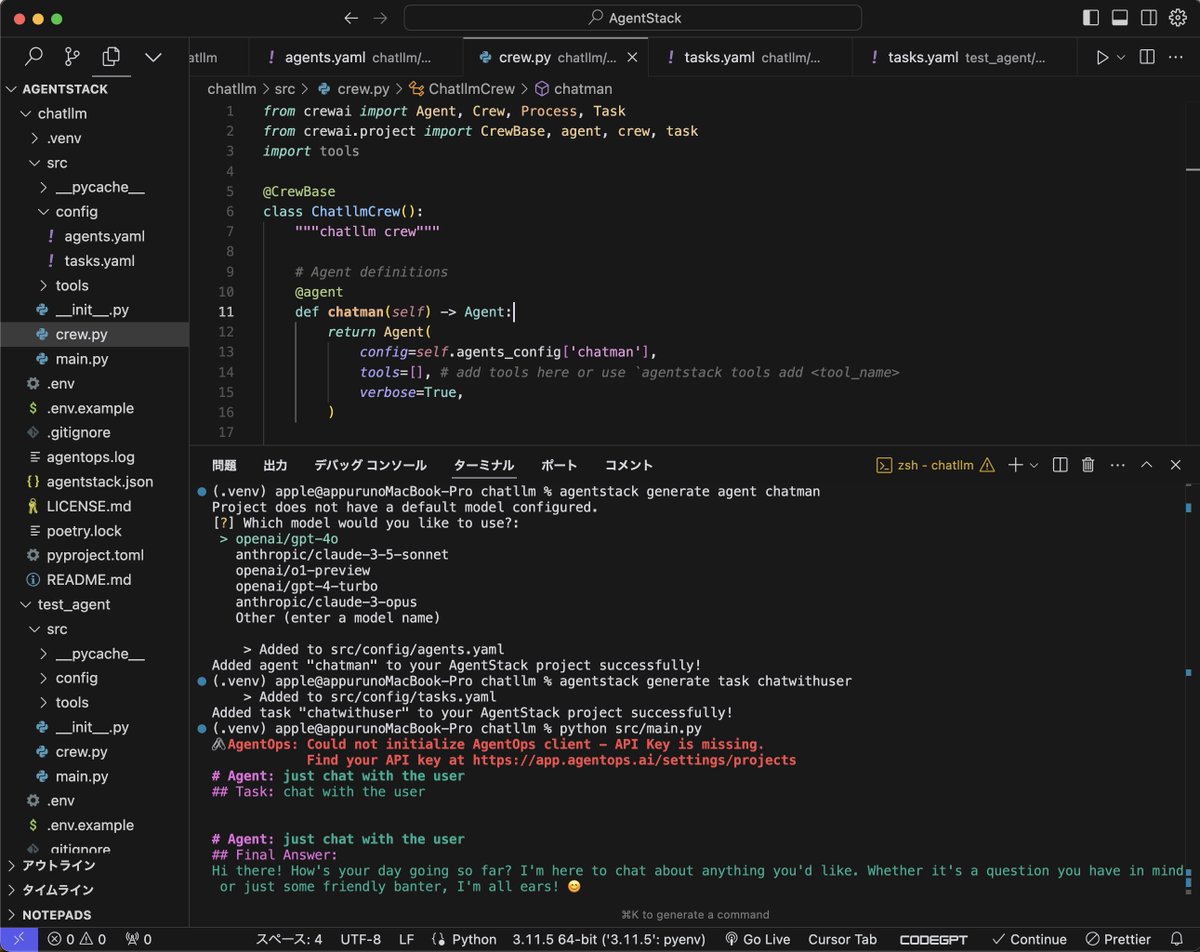The height and width of the screenshot is (952, 1200).
Task: Open main.py under chatllm src
Action: 82,359
